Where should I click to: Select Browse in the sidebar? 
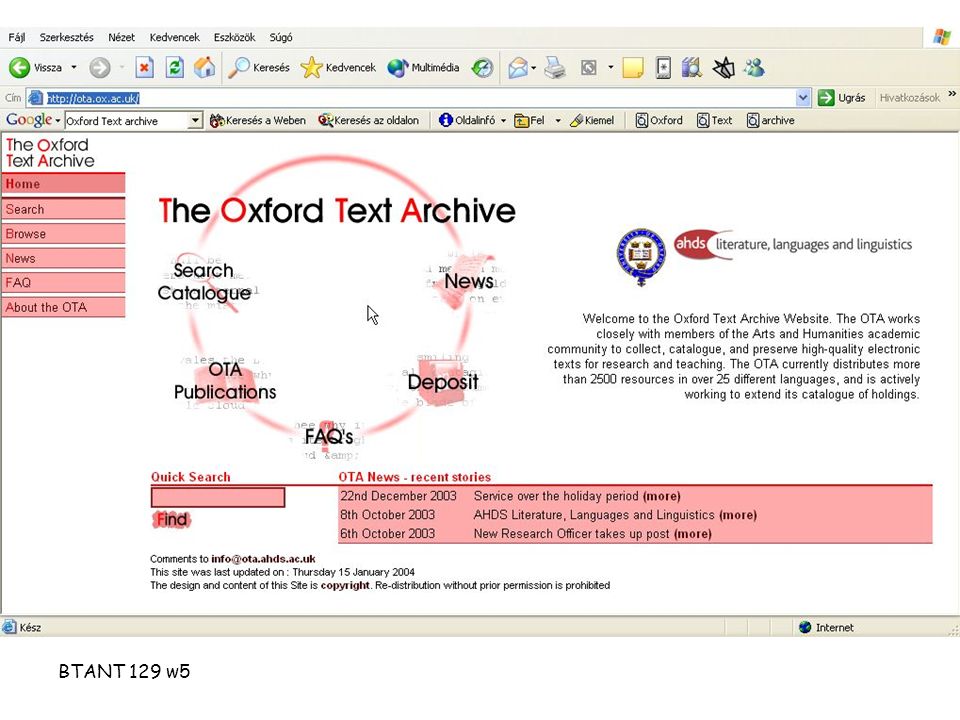[63, 234]
